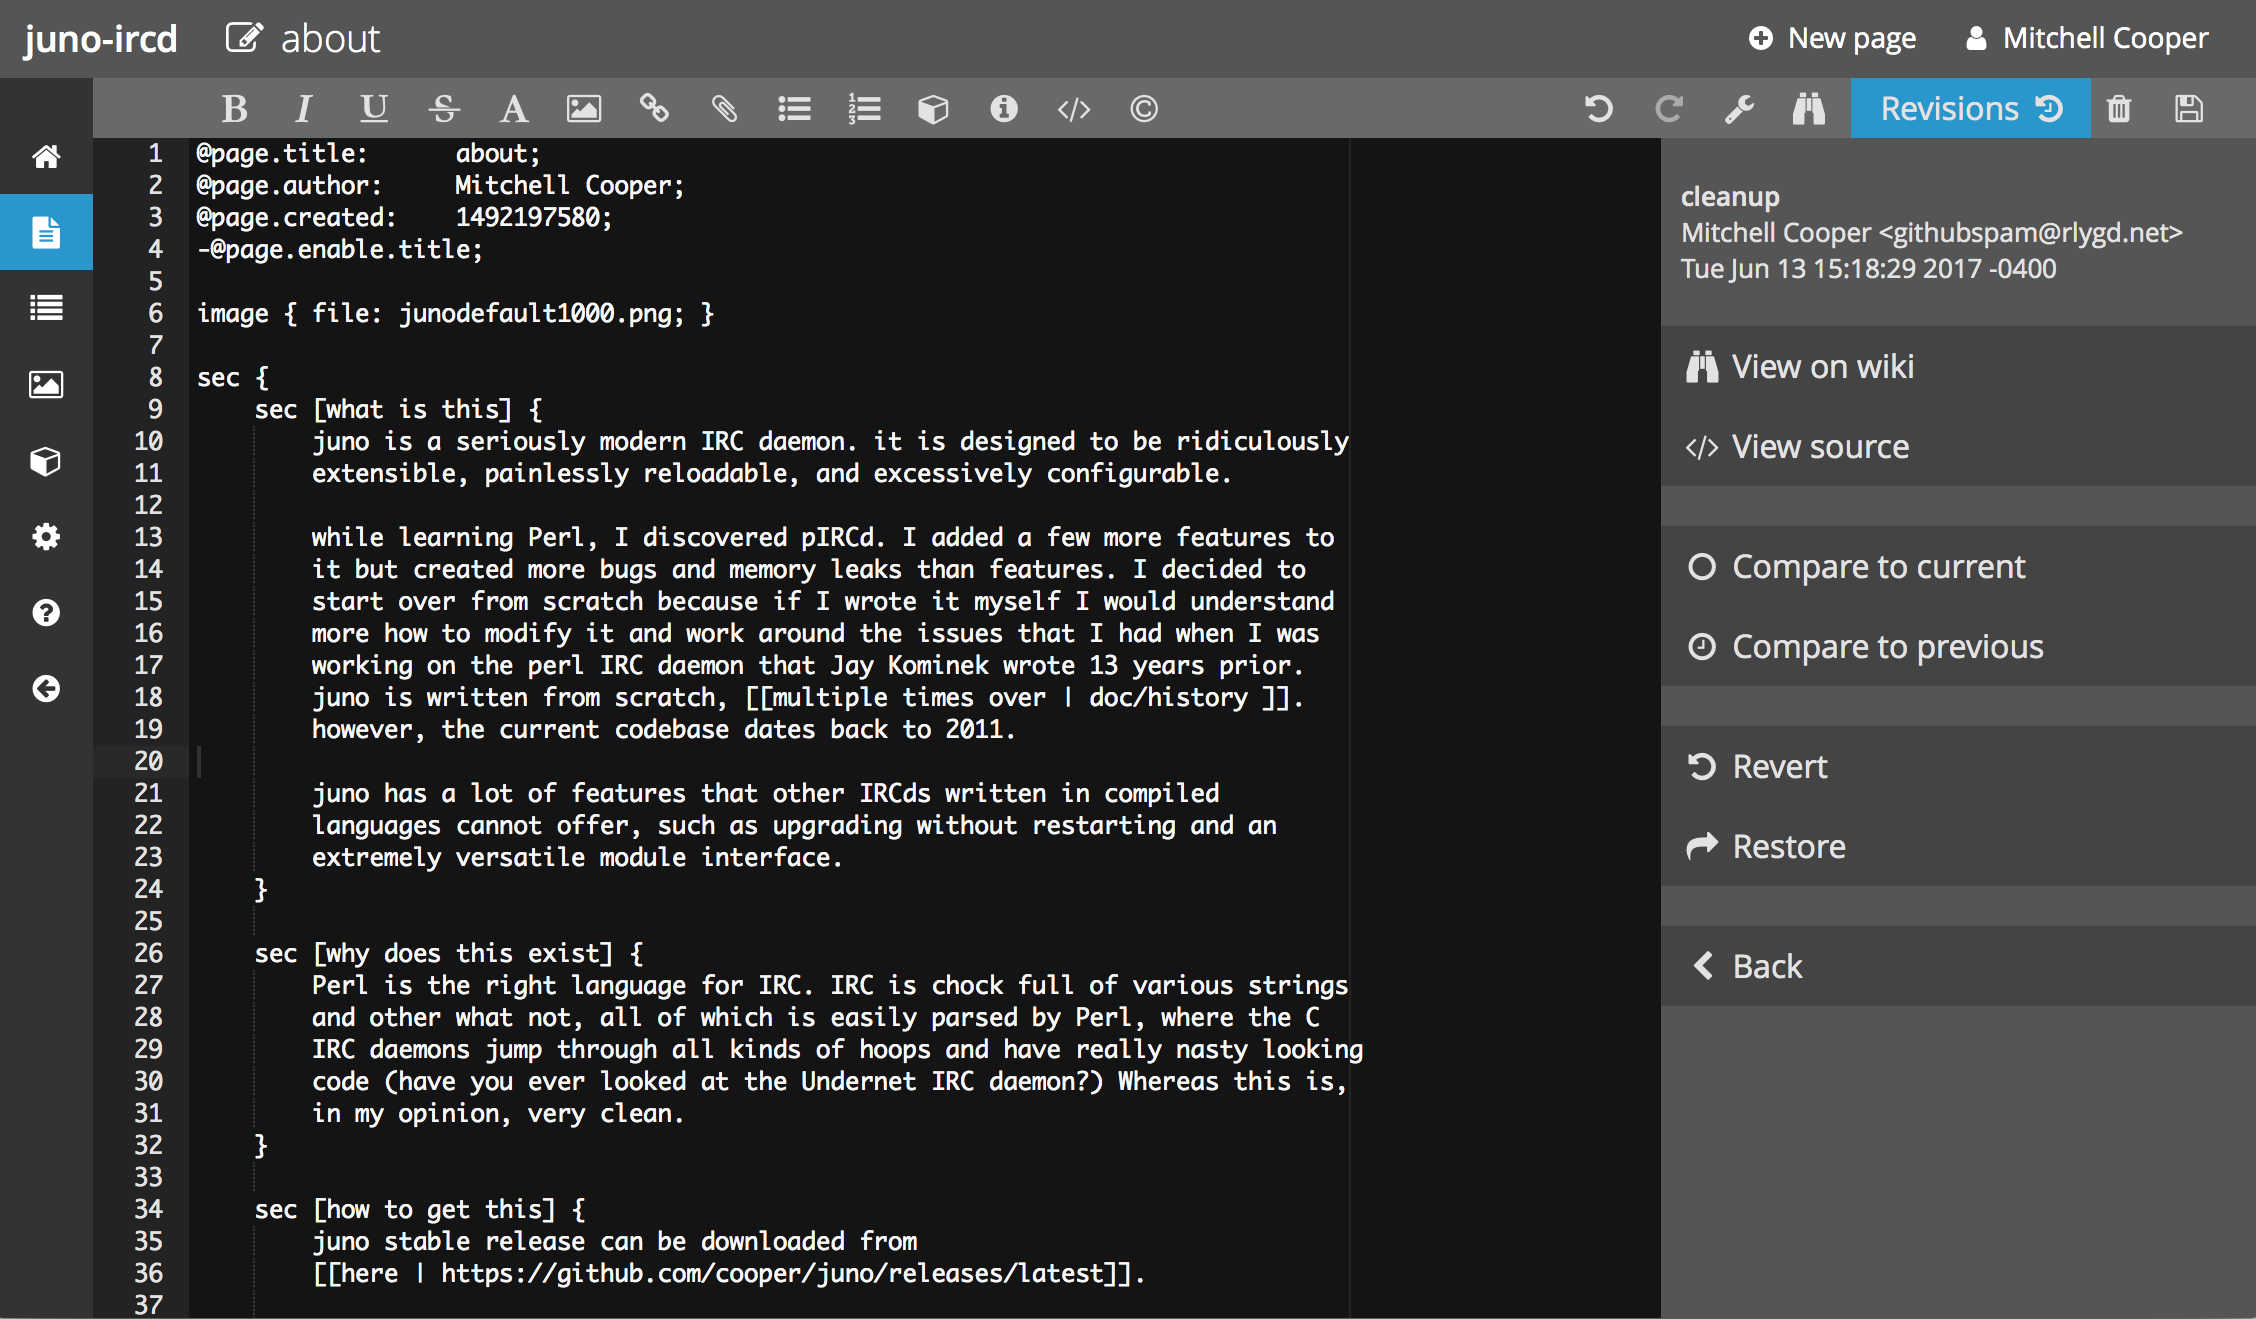This screenshot has height=1319, width=2256.
Task: Open the Revisions panel tab
Action: click(x=1970, y=108)
